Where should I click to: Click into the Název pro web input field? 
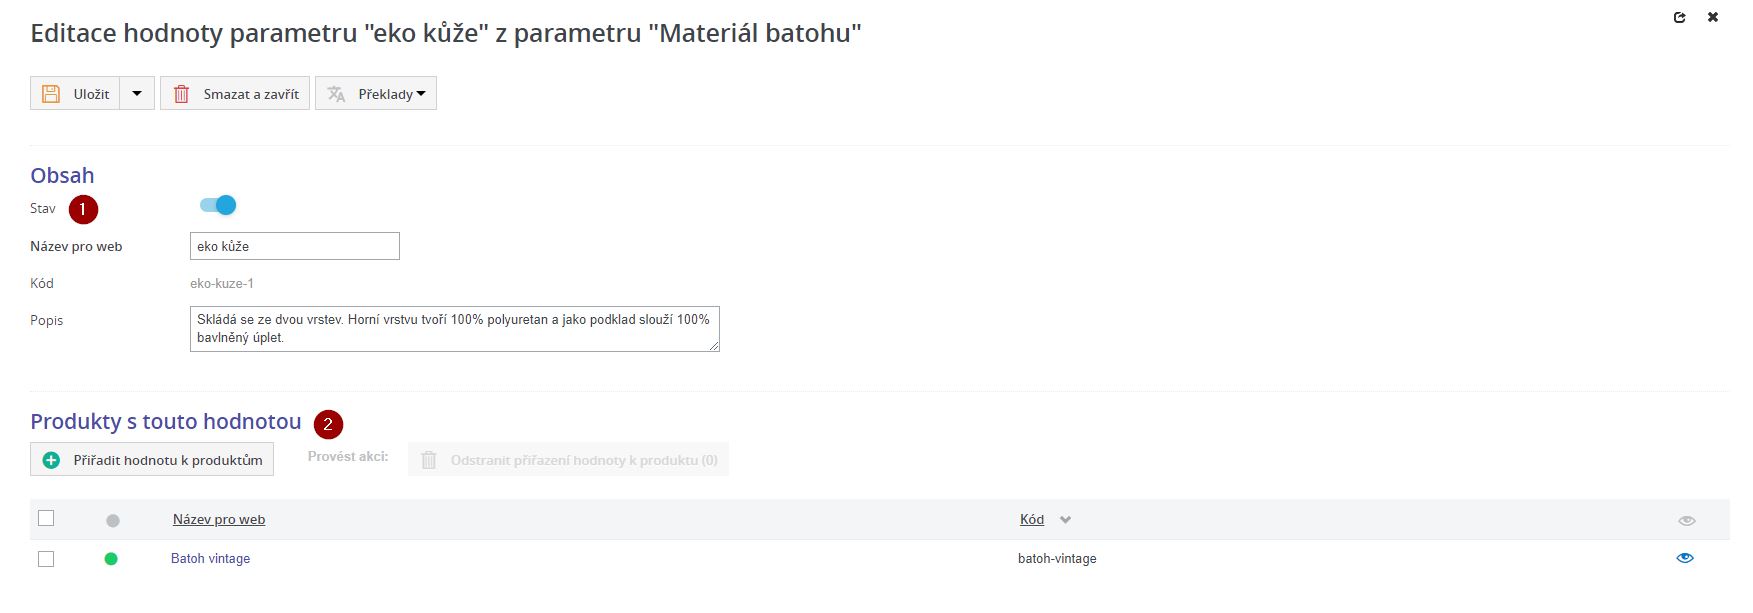coord(295,246)
